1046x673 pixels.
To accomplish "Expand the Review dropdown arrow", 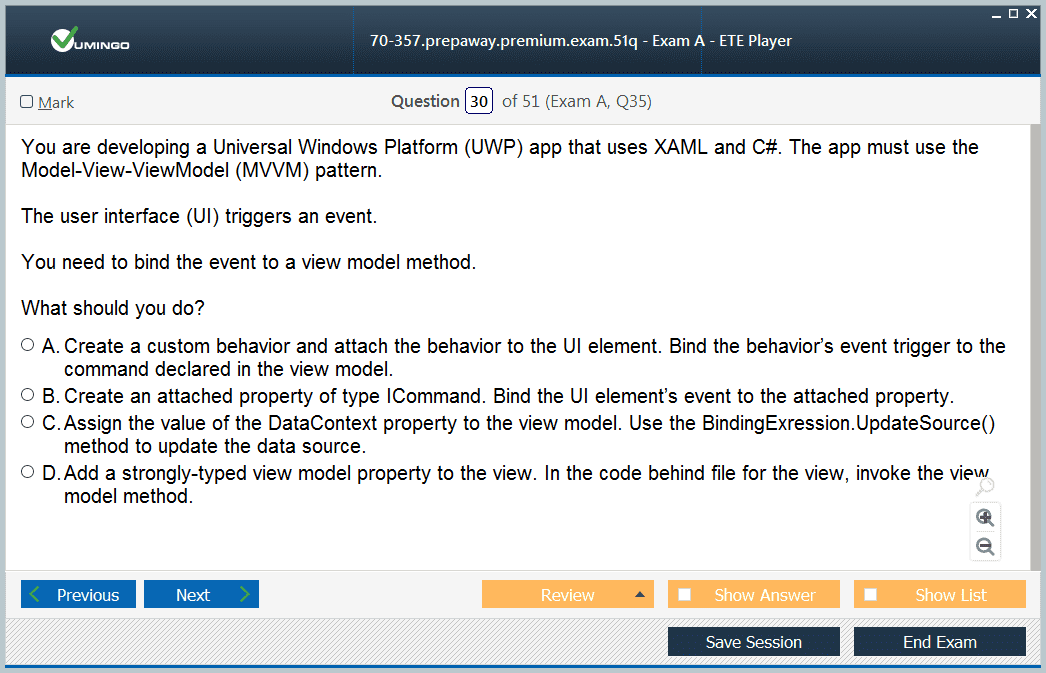I will (639, 595).
